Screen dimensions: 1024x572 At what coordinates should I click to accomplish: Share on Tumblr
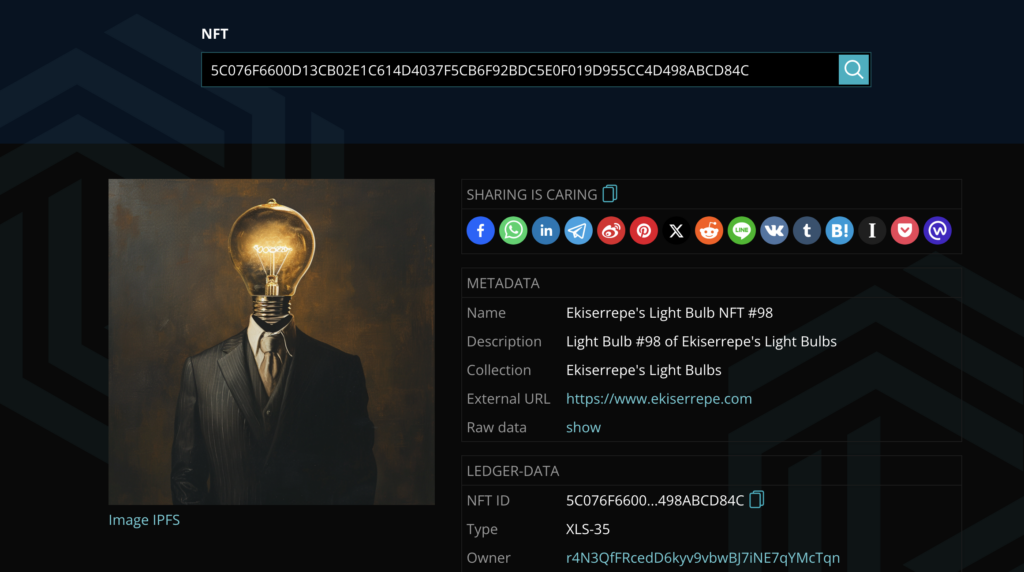tap(807, 231)
